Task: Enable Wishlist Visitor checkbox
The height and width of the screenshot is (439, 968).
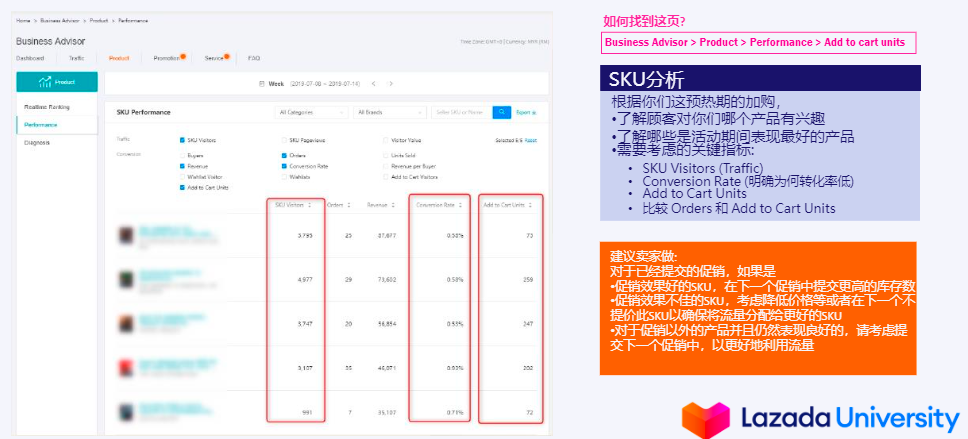Action: tap(182, 177)
